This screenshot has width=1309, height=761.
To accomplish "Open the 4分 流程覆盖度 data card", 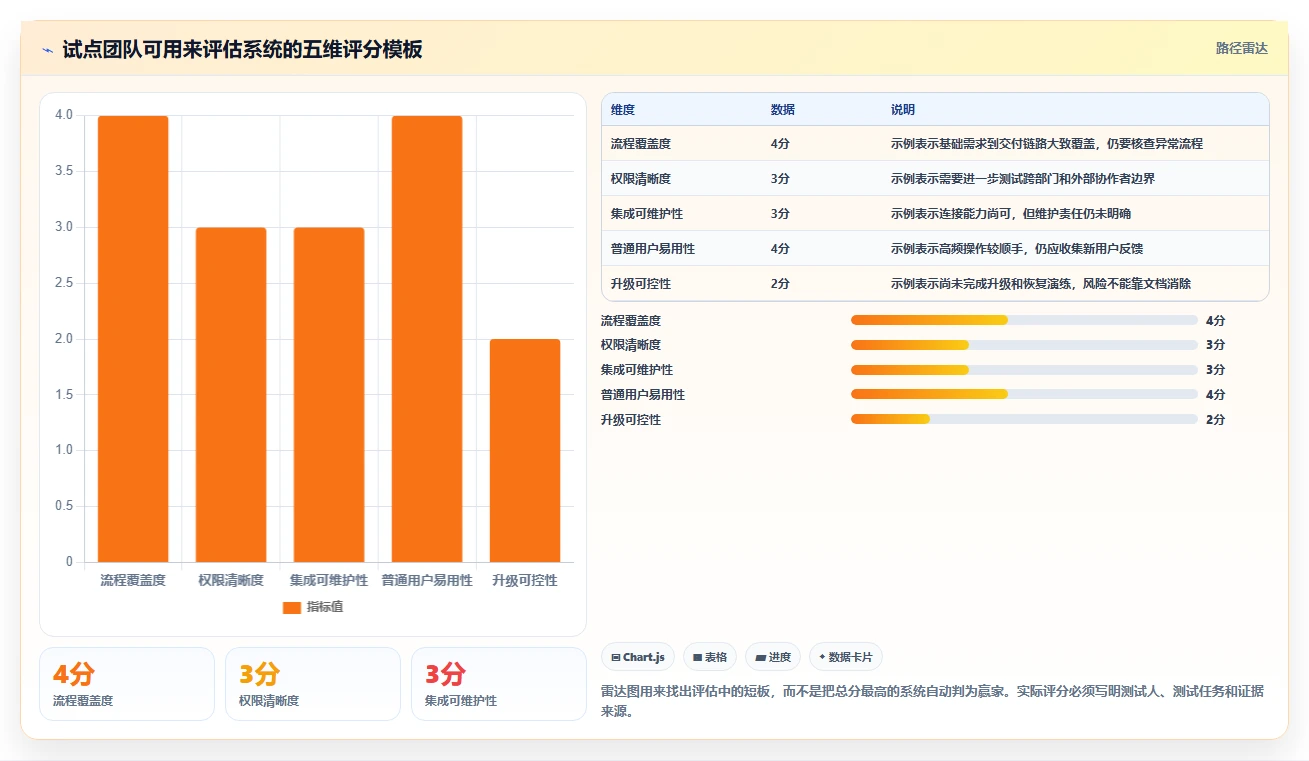I will coord(127,684).
